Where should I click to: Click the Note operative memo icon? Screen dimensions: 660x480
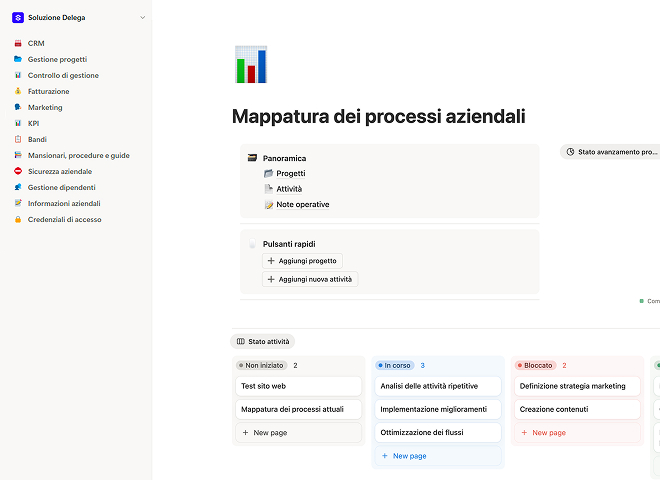269,205
